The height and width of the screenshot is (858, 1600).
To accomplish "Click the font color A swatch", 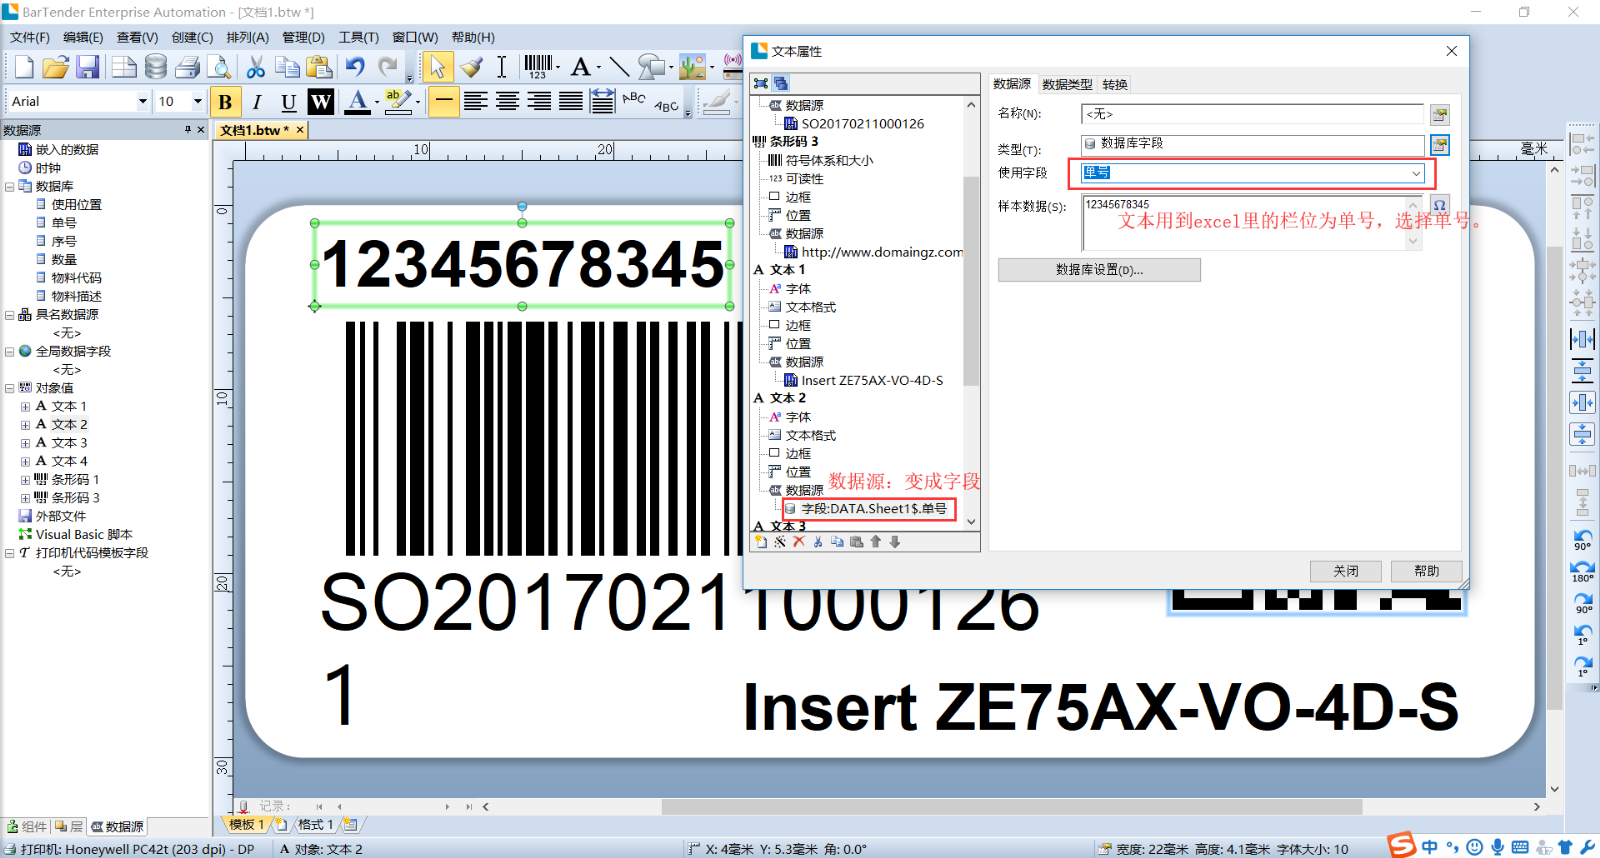I will pos(357,101).
